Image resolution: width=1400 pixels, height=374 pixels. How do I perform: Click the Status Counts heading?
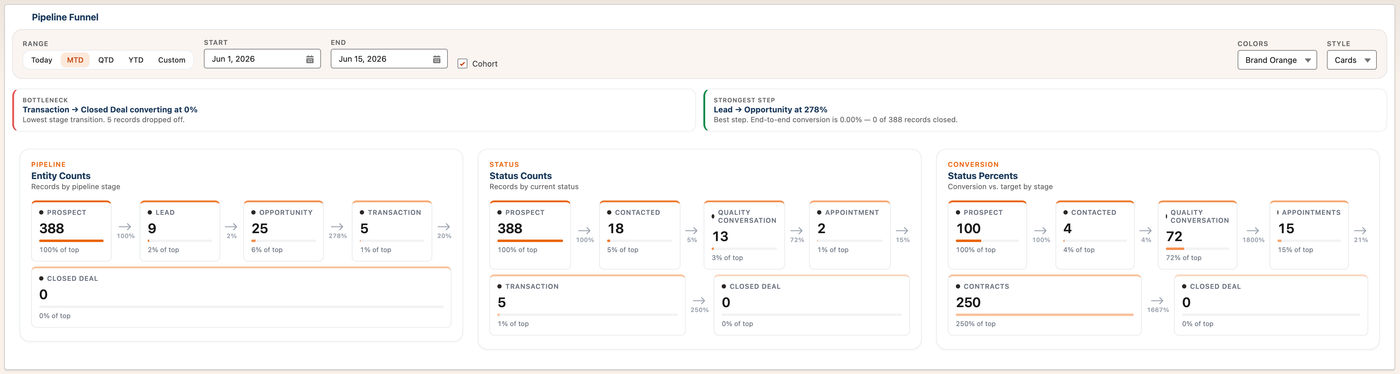click(520, 176)
